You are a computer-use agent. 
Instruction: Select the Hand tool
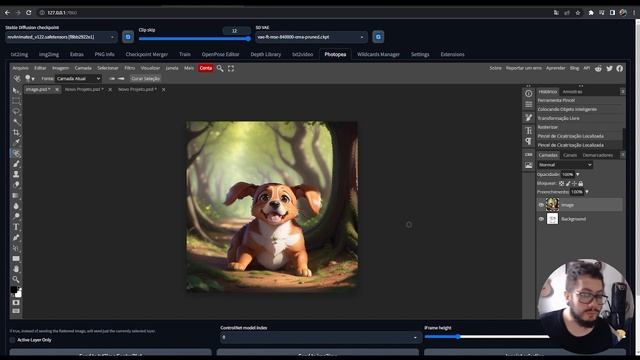coord(16,269)
